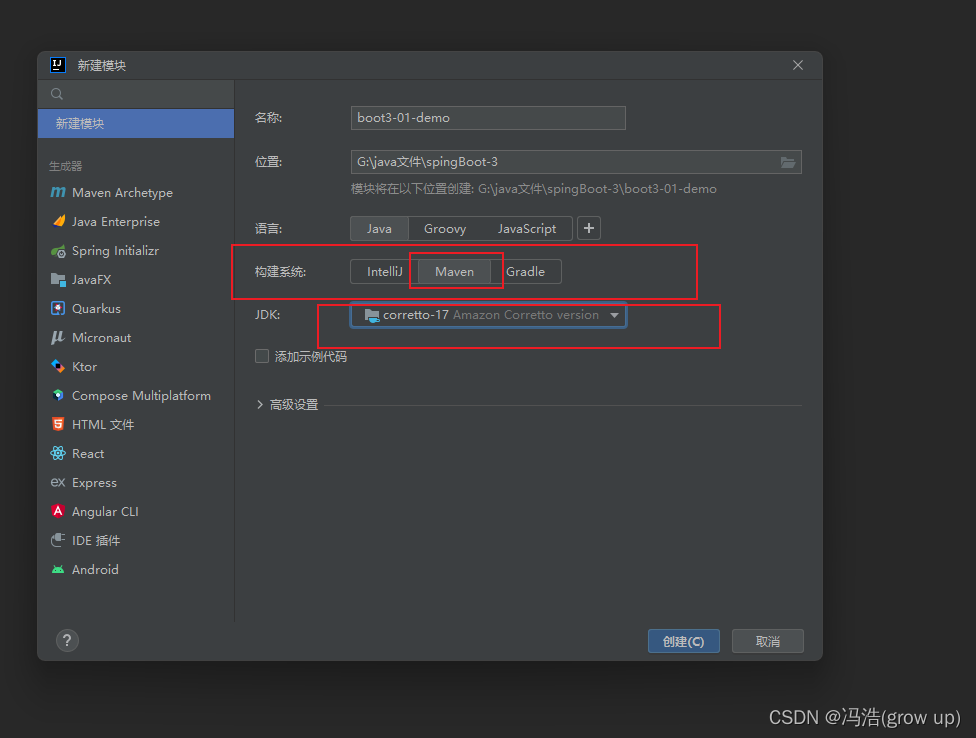Enable the add sample code checkbox
The image size is (976, 738).
(262, 356)
